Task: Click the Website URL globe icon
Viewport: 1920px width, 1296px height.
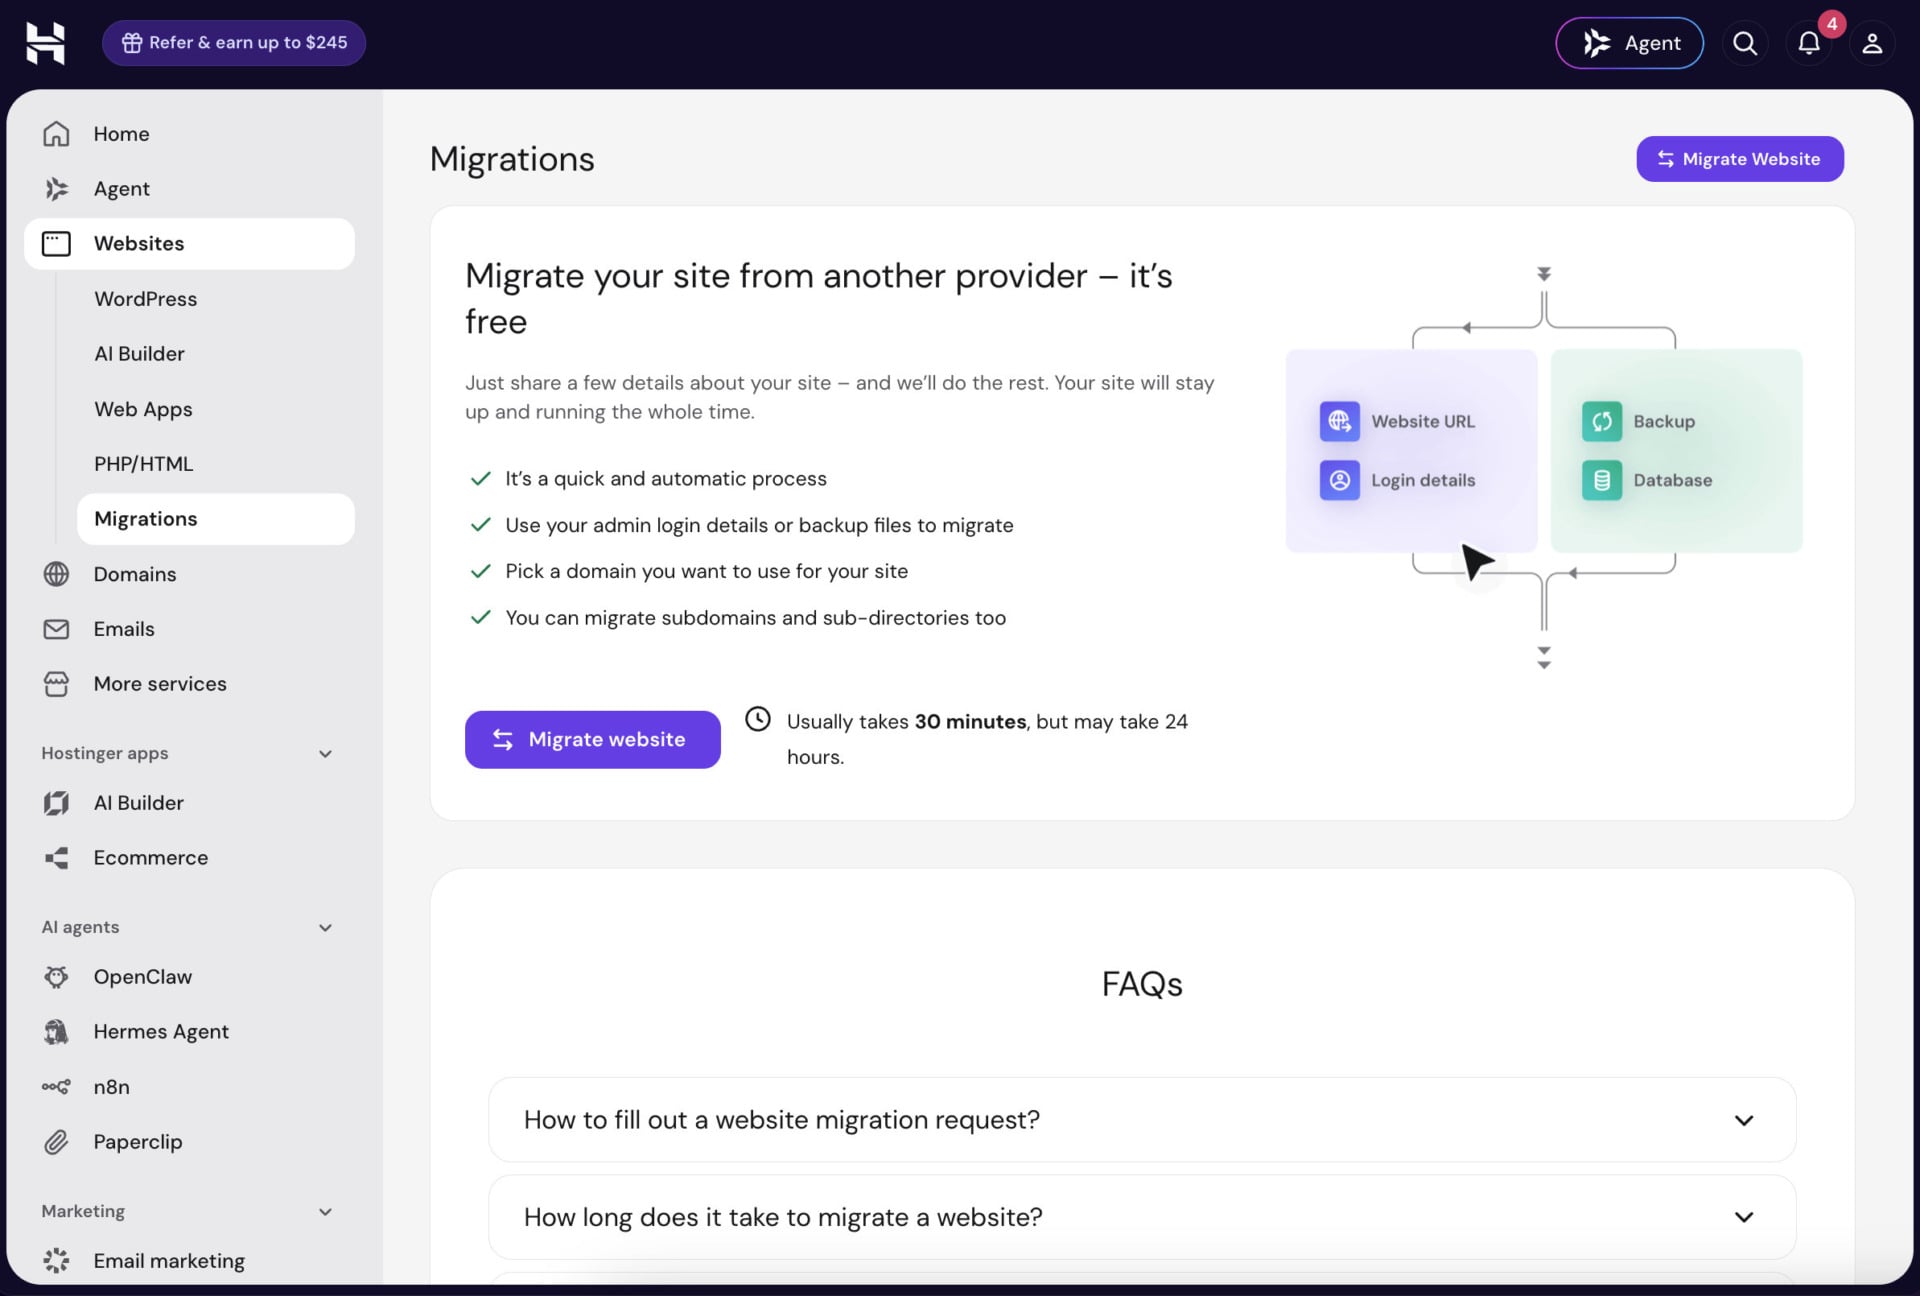Action: (1339, 421)
